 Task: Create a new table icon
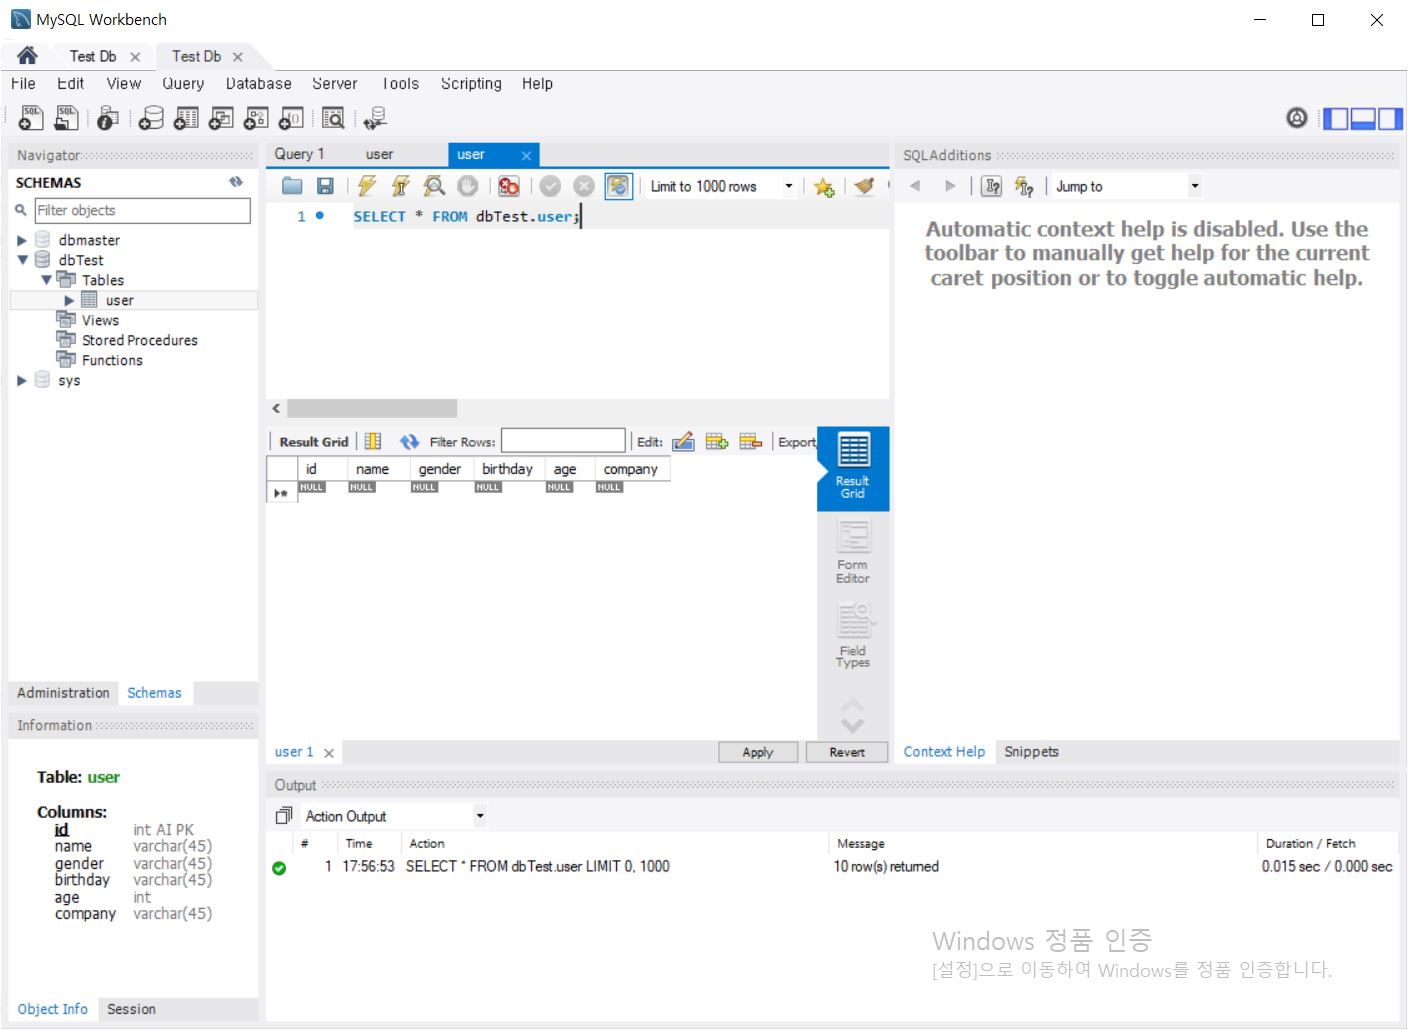pos(186,118)
